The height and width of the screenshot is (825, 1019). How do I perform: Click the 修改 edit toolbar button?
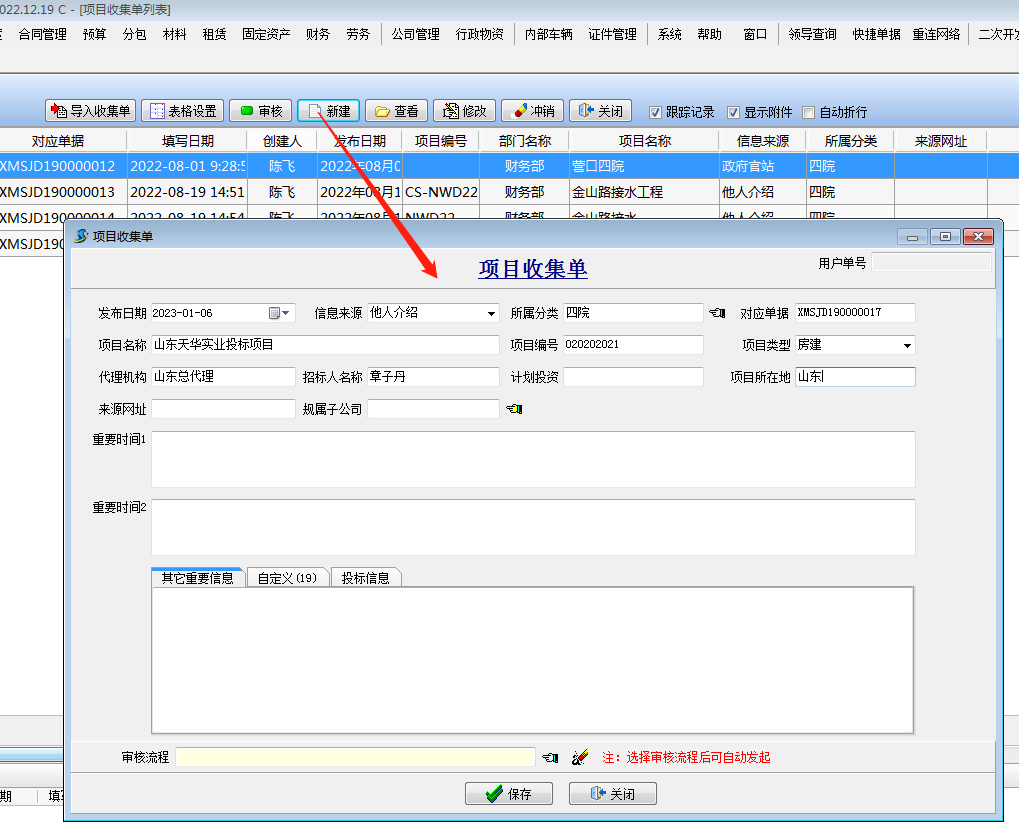click(464, 111)
